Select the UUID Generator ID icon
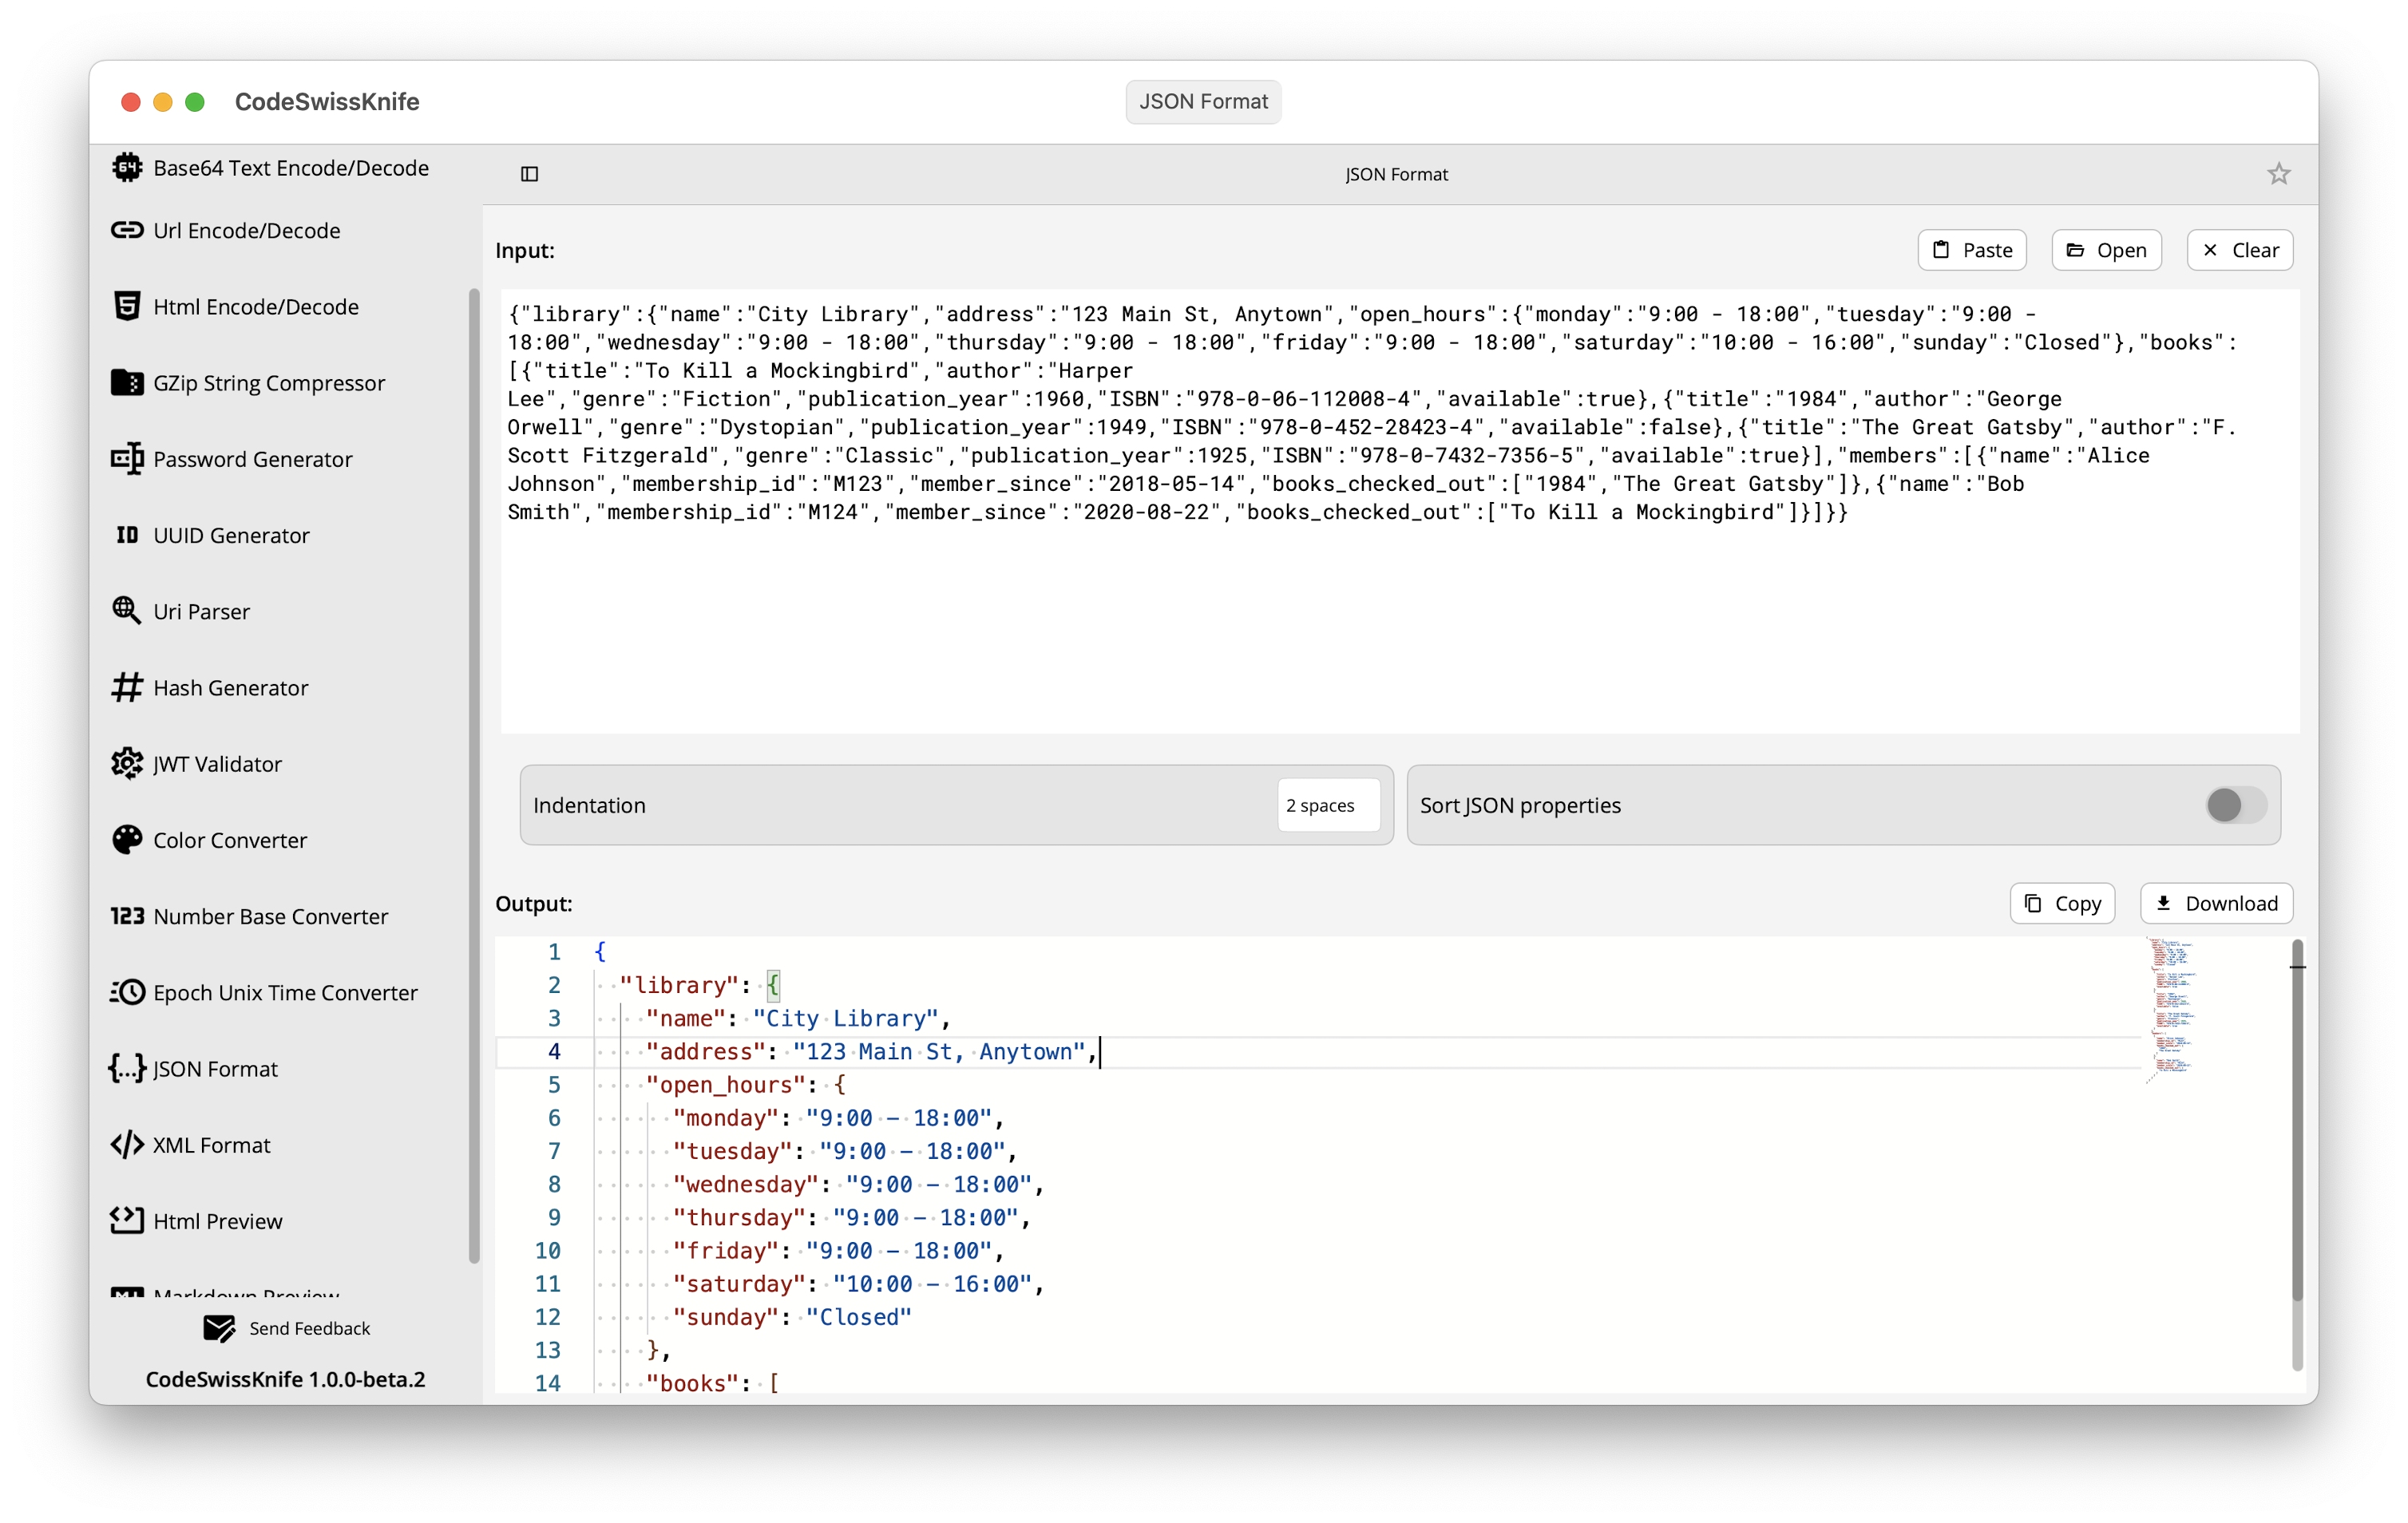2408x1523 pixels. tap(127, 535)
